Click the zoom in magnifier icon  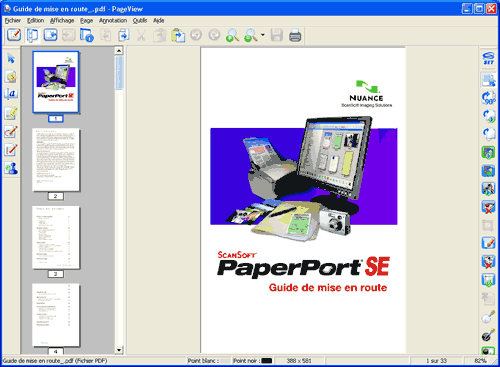(232, 35)
